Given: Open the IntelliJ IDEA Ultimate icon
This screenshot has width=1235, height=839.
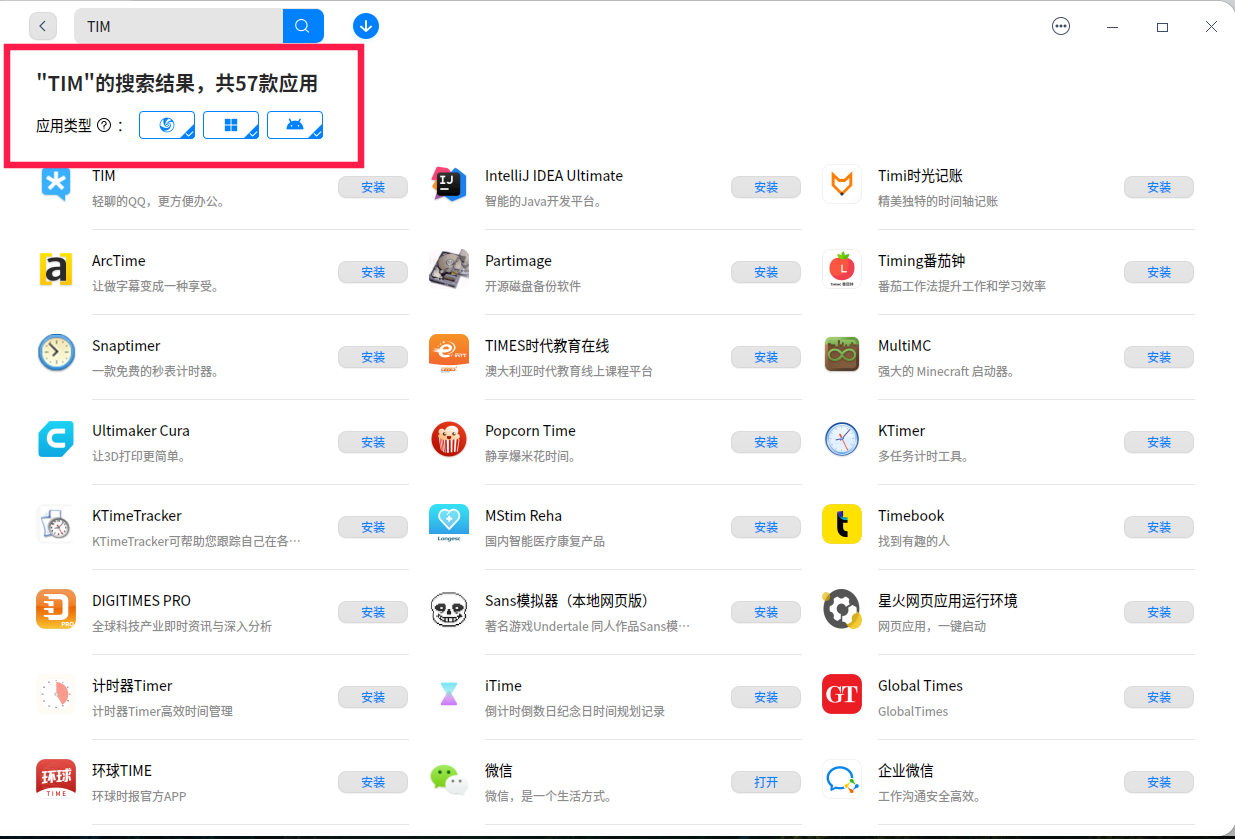Looking at the screenshot, I should tap(449, 184).
